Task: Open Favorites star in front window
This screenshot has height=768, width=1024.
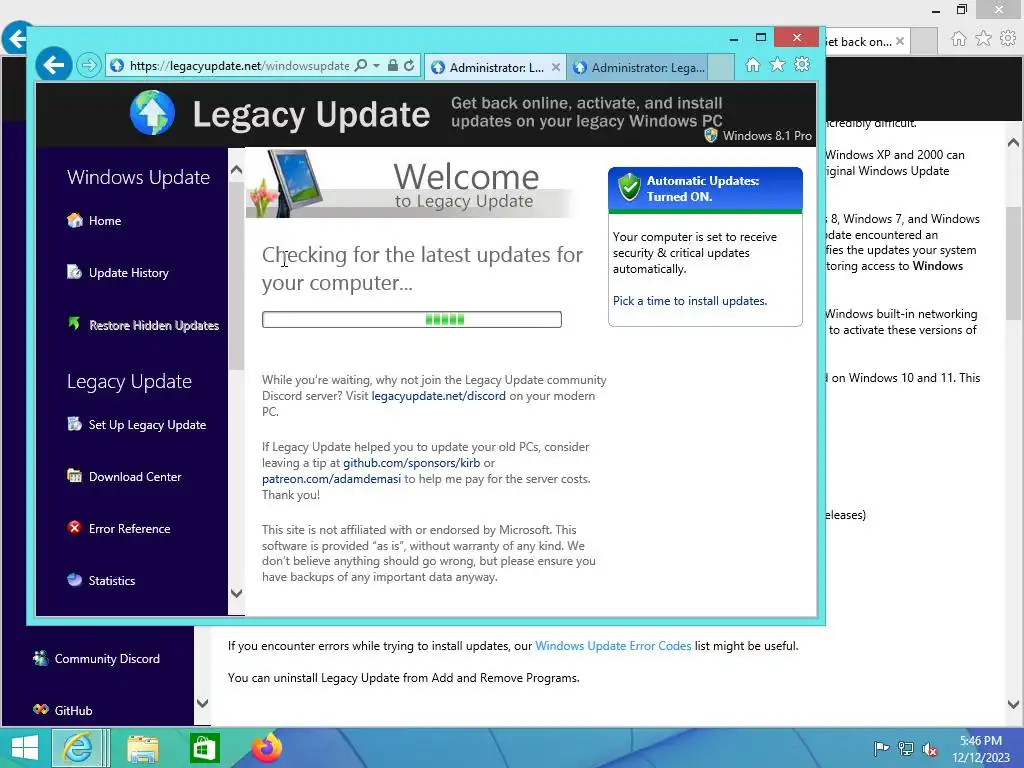Action: [777, 65]
